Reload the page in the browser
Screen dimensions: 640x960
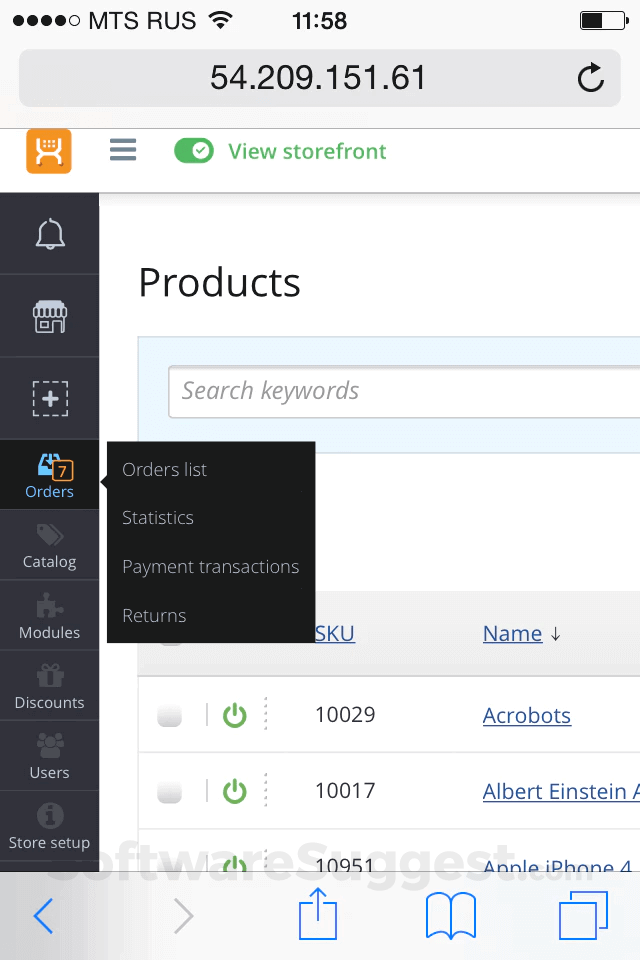point(591,78)
